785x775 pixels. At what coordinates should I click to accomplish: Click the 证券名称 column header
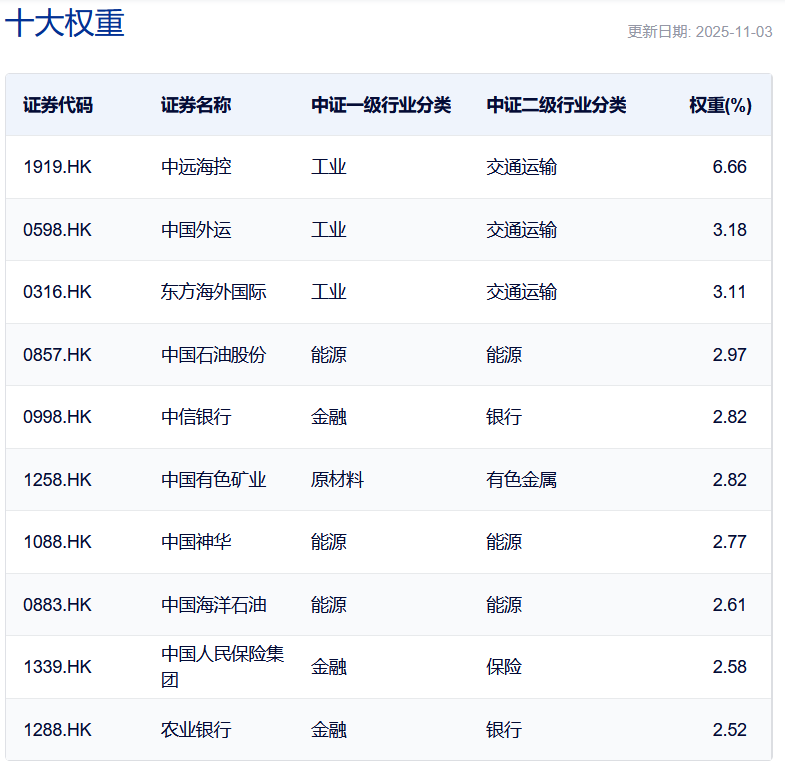click(x=196, y=105)
